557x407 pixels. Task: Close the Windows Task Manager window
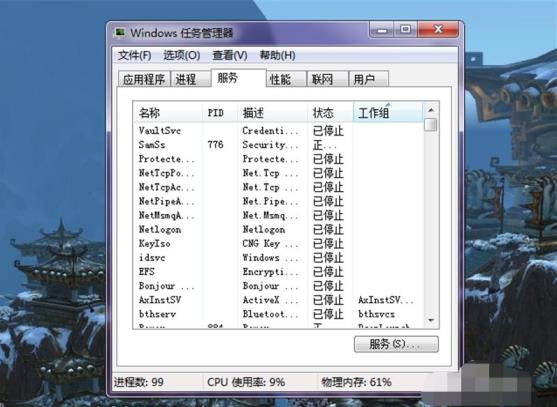pos(438,29)
